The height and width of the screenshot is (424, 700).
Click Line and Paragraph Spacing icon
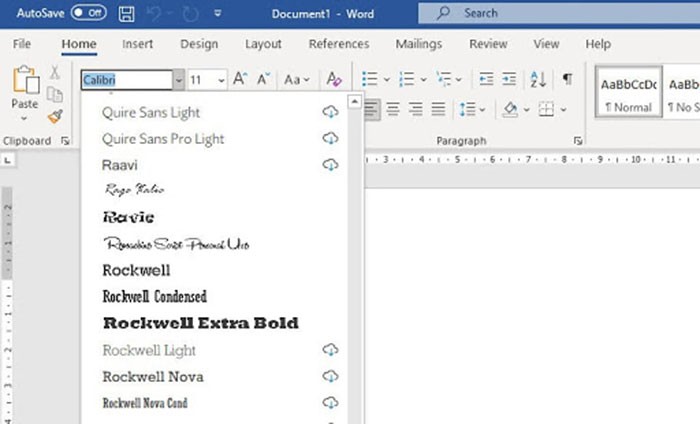pos(467,109)
